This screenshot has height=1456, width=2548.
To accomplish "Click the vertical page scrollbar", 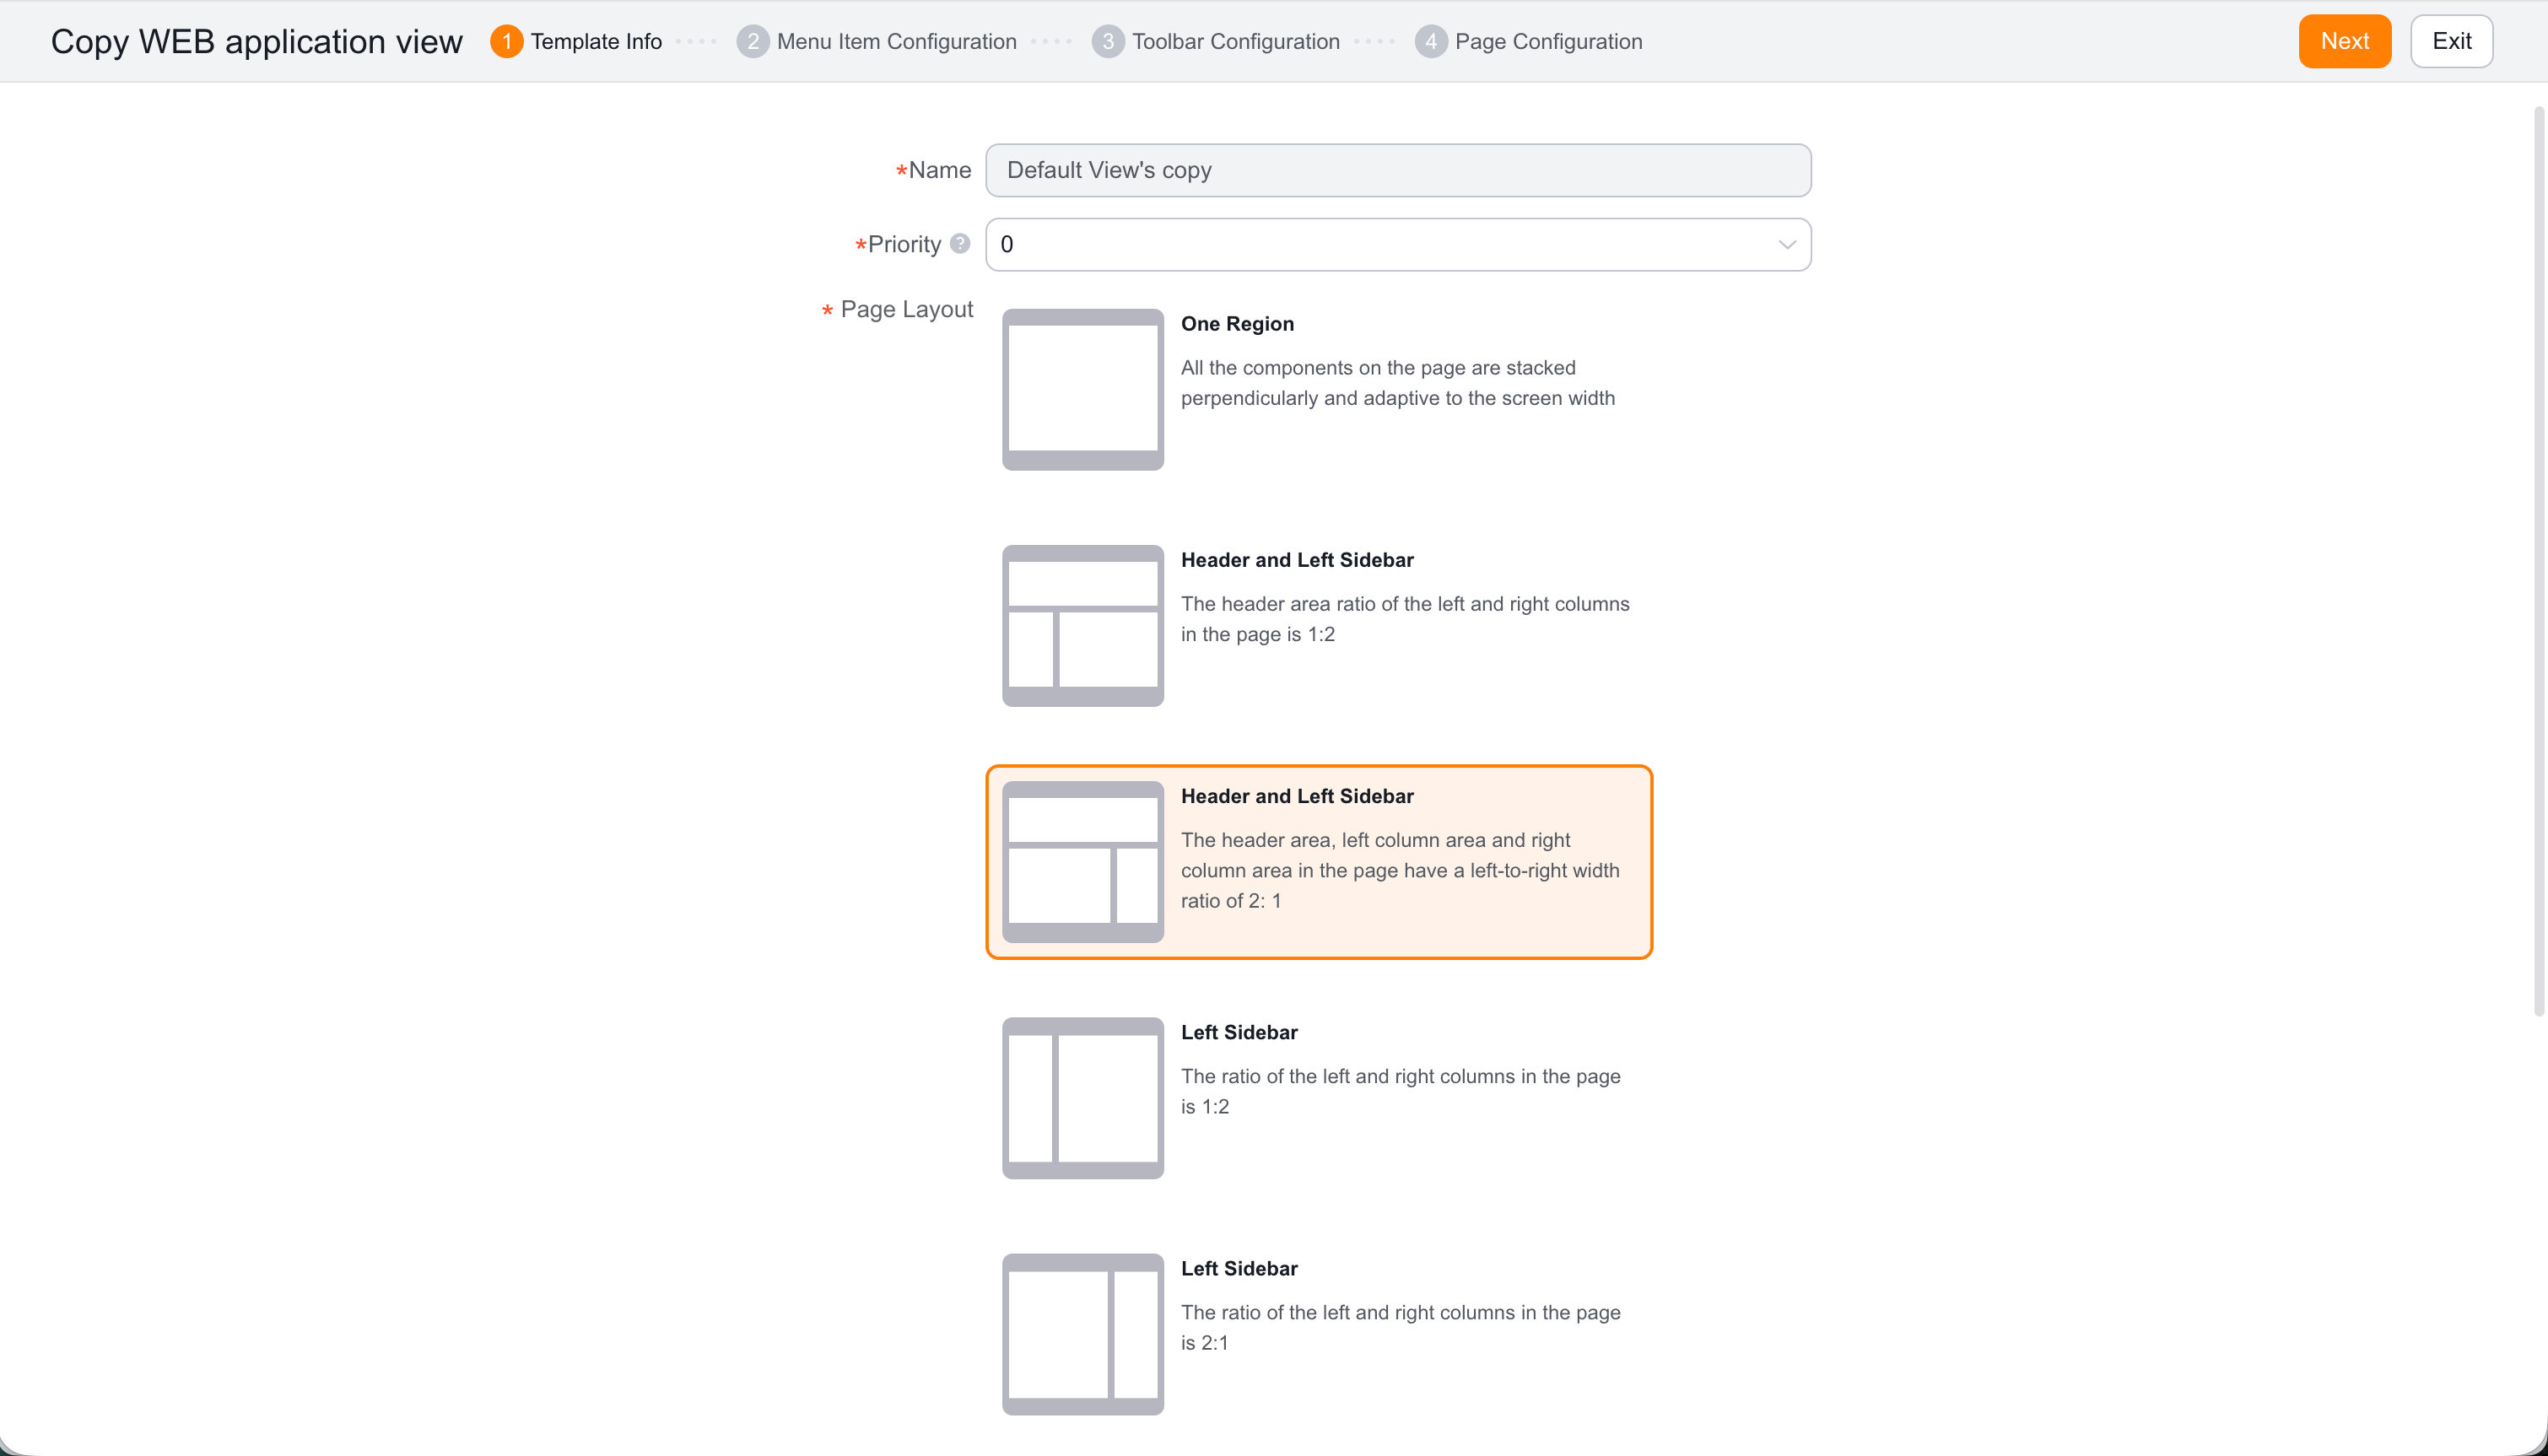I will [x=2539, y=560].
